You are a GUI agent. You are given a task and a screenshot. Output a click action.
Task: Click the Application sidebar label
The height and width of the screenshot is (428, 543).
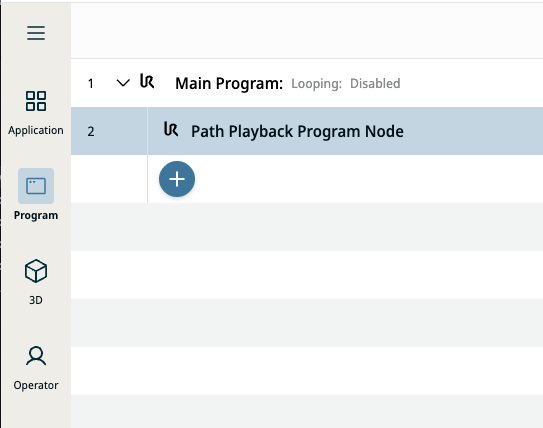click(x=36, y=130)
